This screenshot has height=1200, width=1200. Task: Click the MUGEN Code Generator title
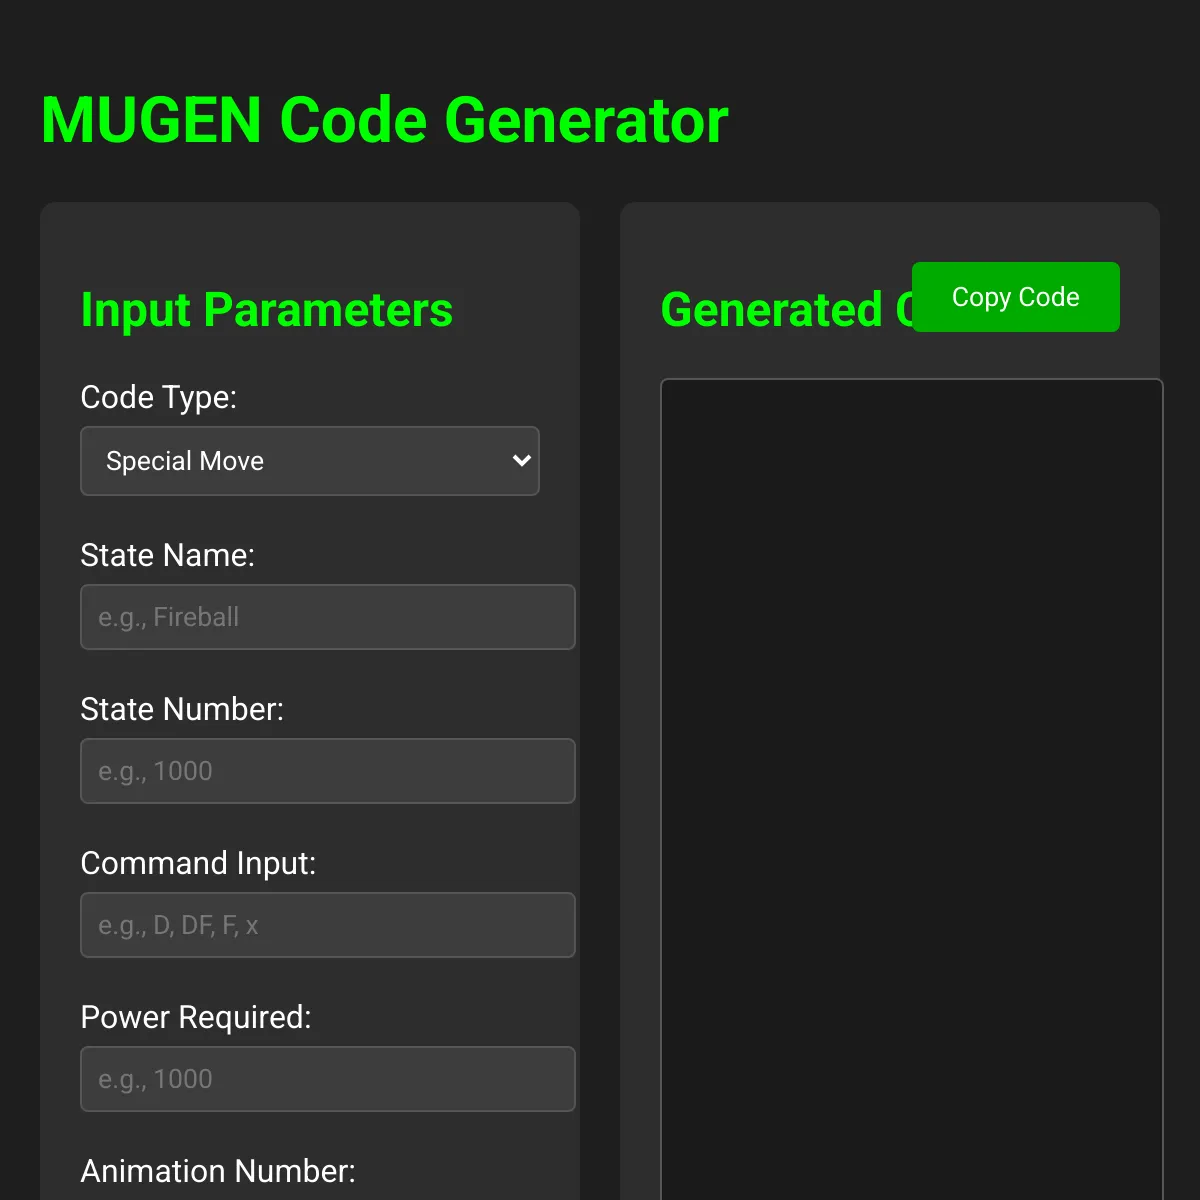[385, 121]
